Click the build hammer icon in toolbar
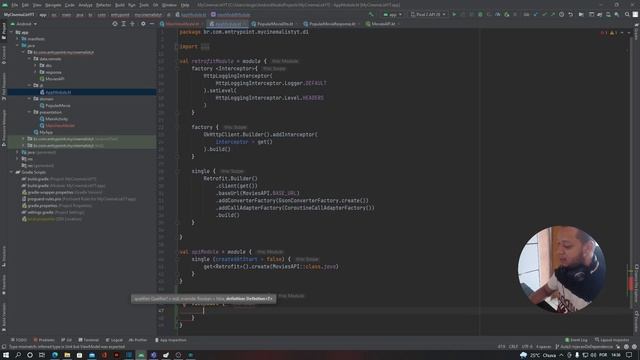The width and height of the screenshot is (640, 360). point(371,14)
